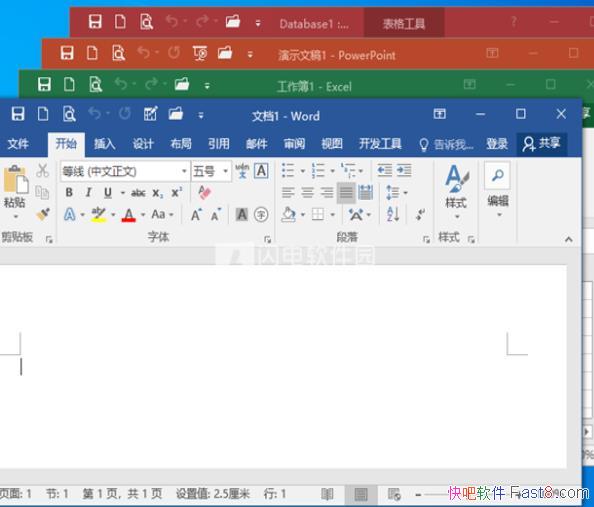Click the Save icon in Word title bar

pyautogui.click(x=18, y=114)
